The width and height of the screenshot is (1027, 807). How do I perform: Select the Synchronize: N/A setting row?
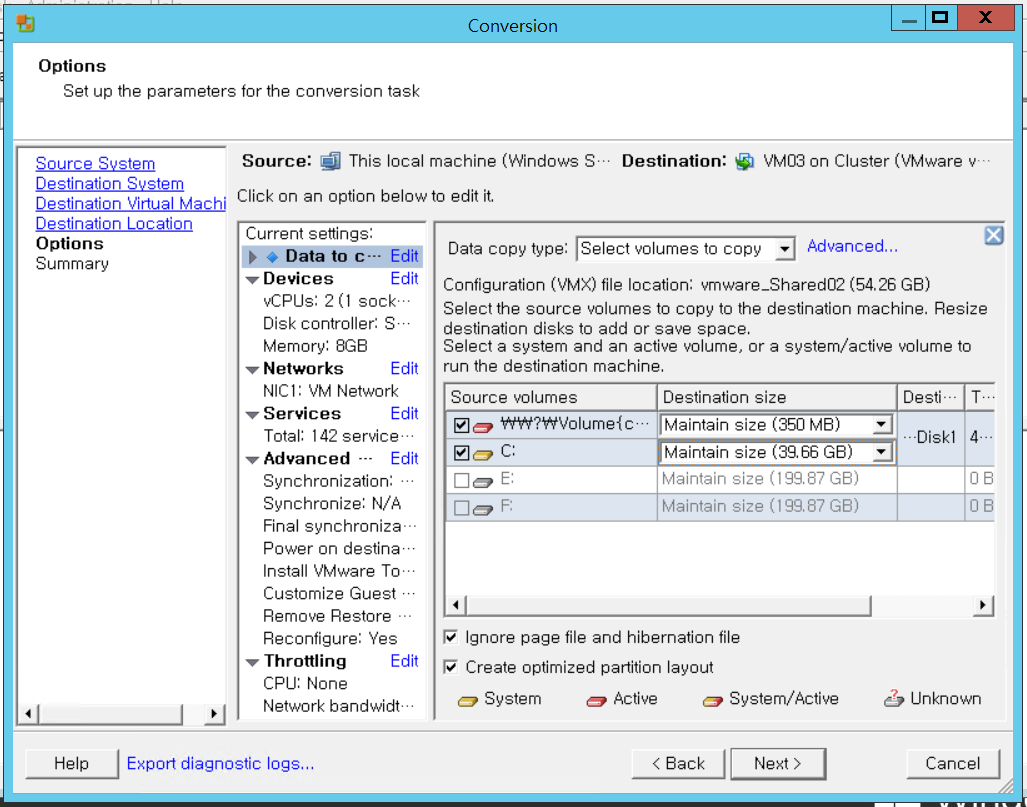(332, 504)
